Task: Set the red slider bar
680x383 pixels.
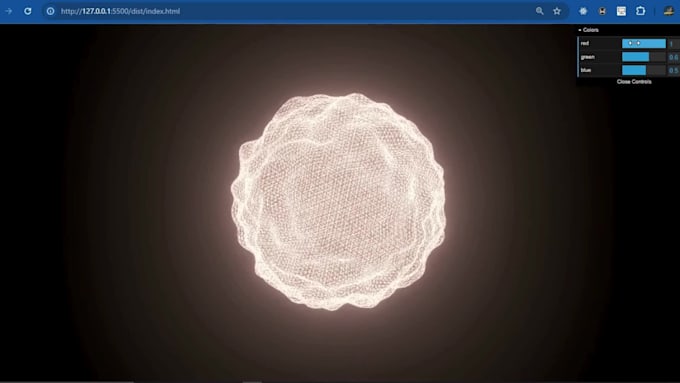Action: pyautogui.click(x=644, y=43)
